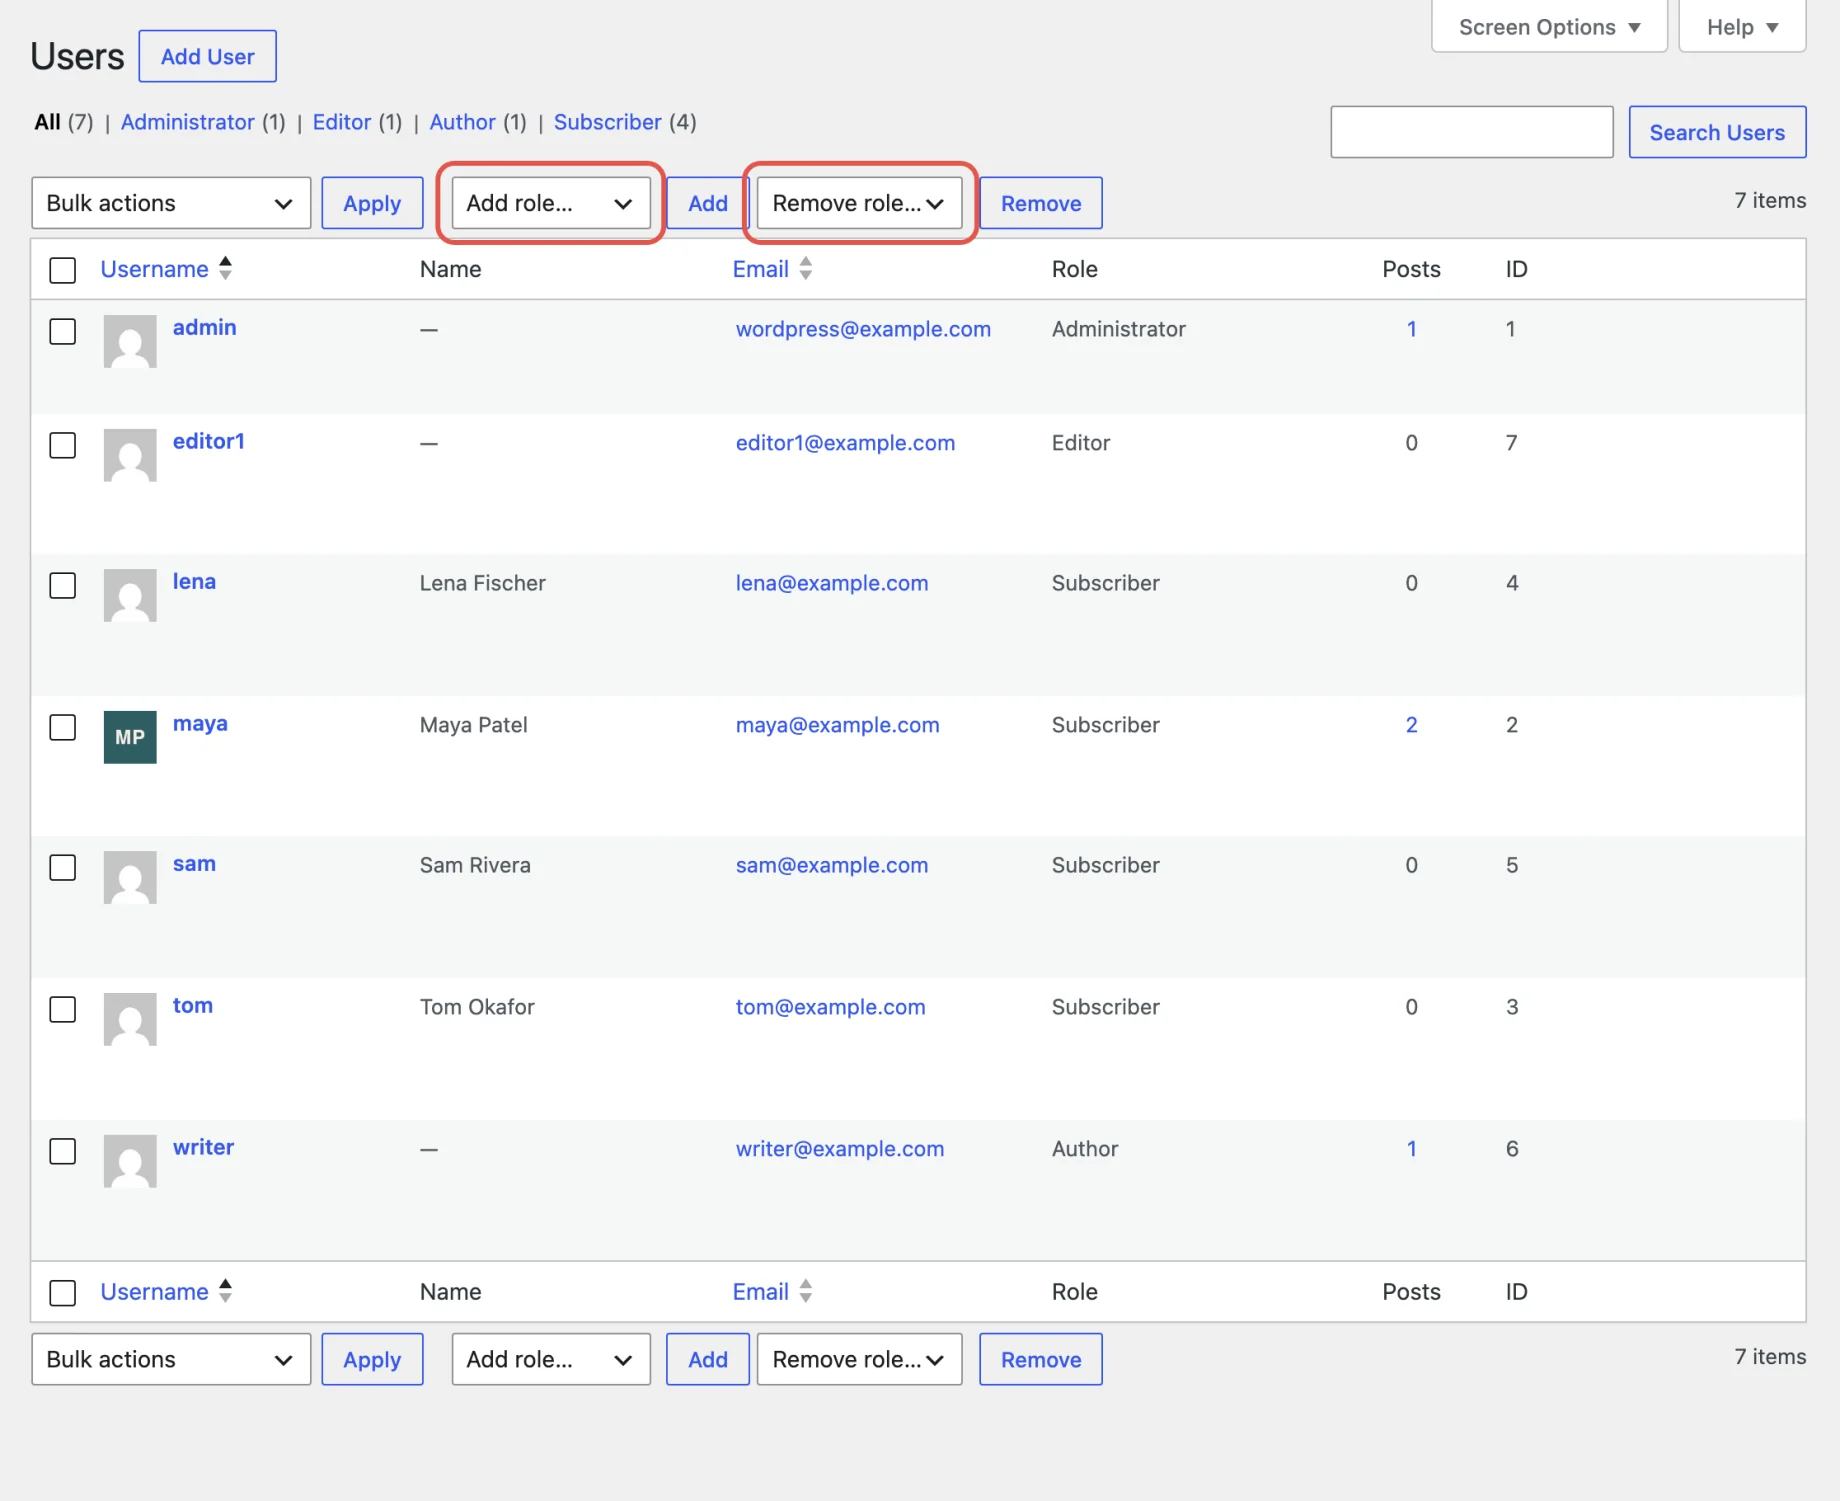Expand Screen Options panel
Image resolution: width=1840 pixels, height=1501 pixels.
[1549, 27]
